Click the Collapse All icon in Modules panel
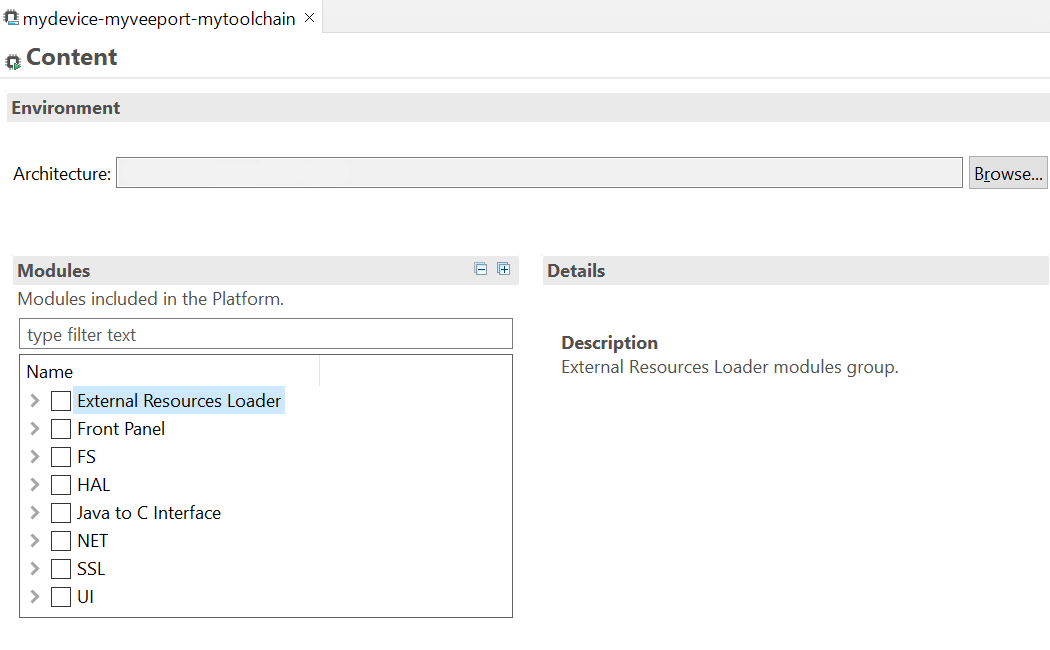Viewport: 1050px width, 650px height. point(480,269)
